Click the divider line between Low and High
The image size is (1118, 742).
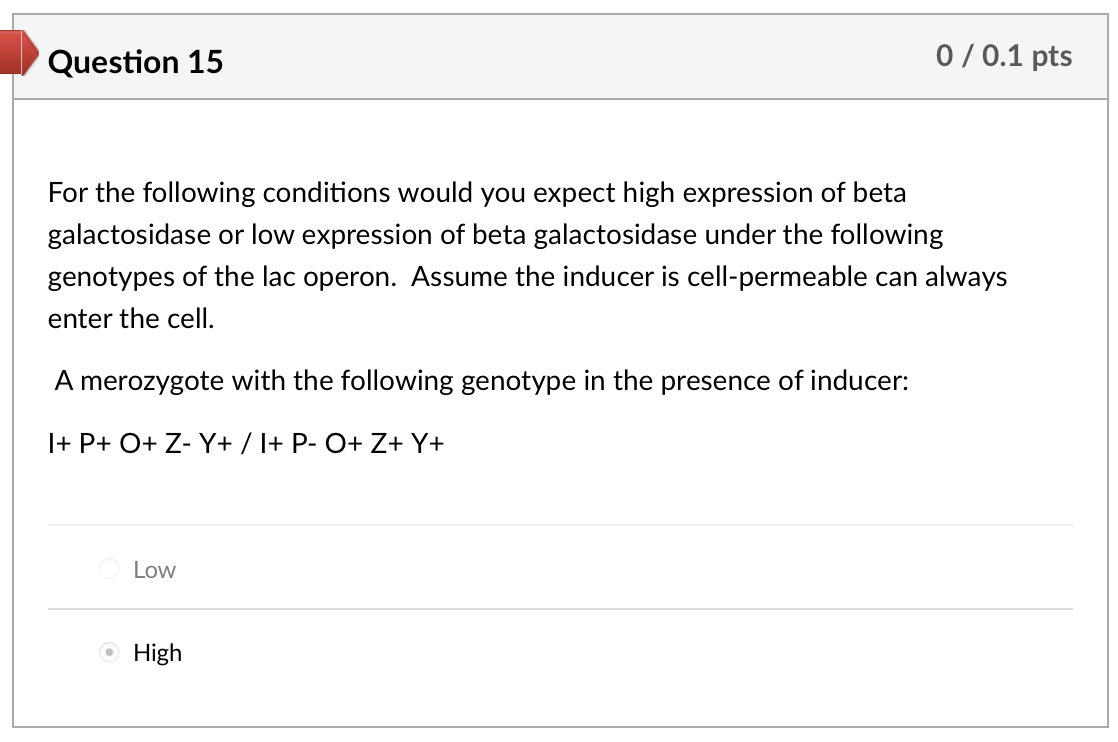click(560, 609)
